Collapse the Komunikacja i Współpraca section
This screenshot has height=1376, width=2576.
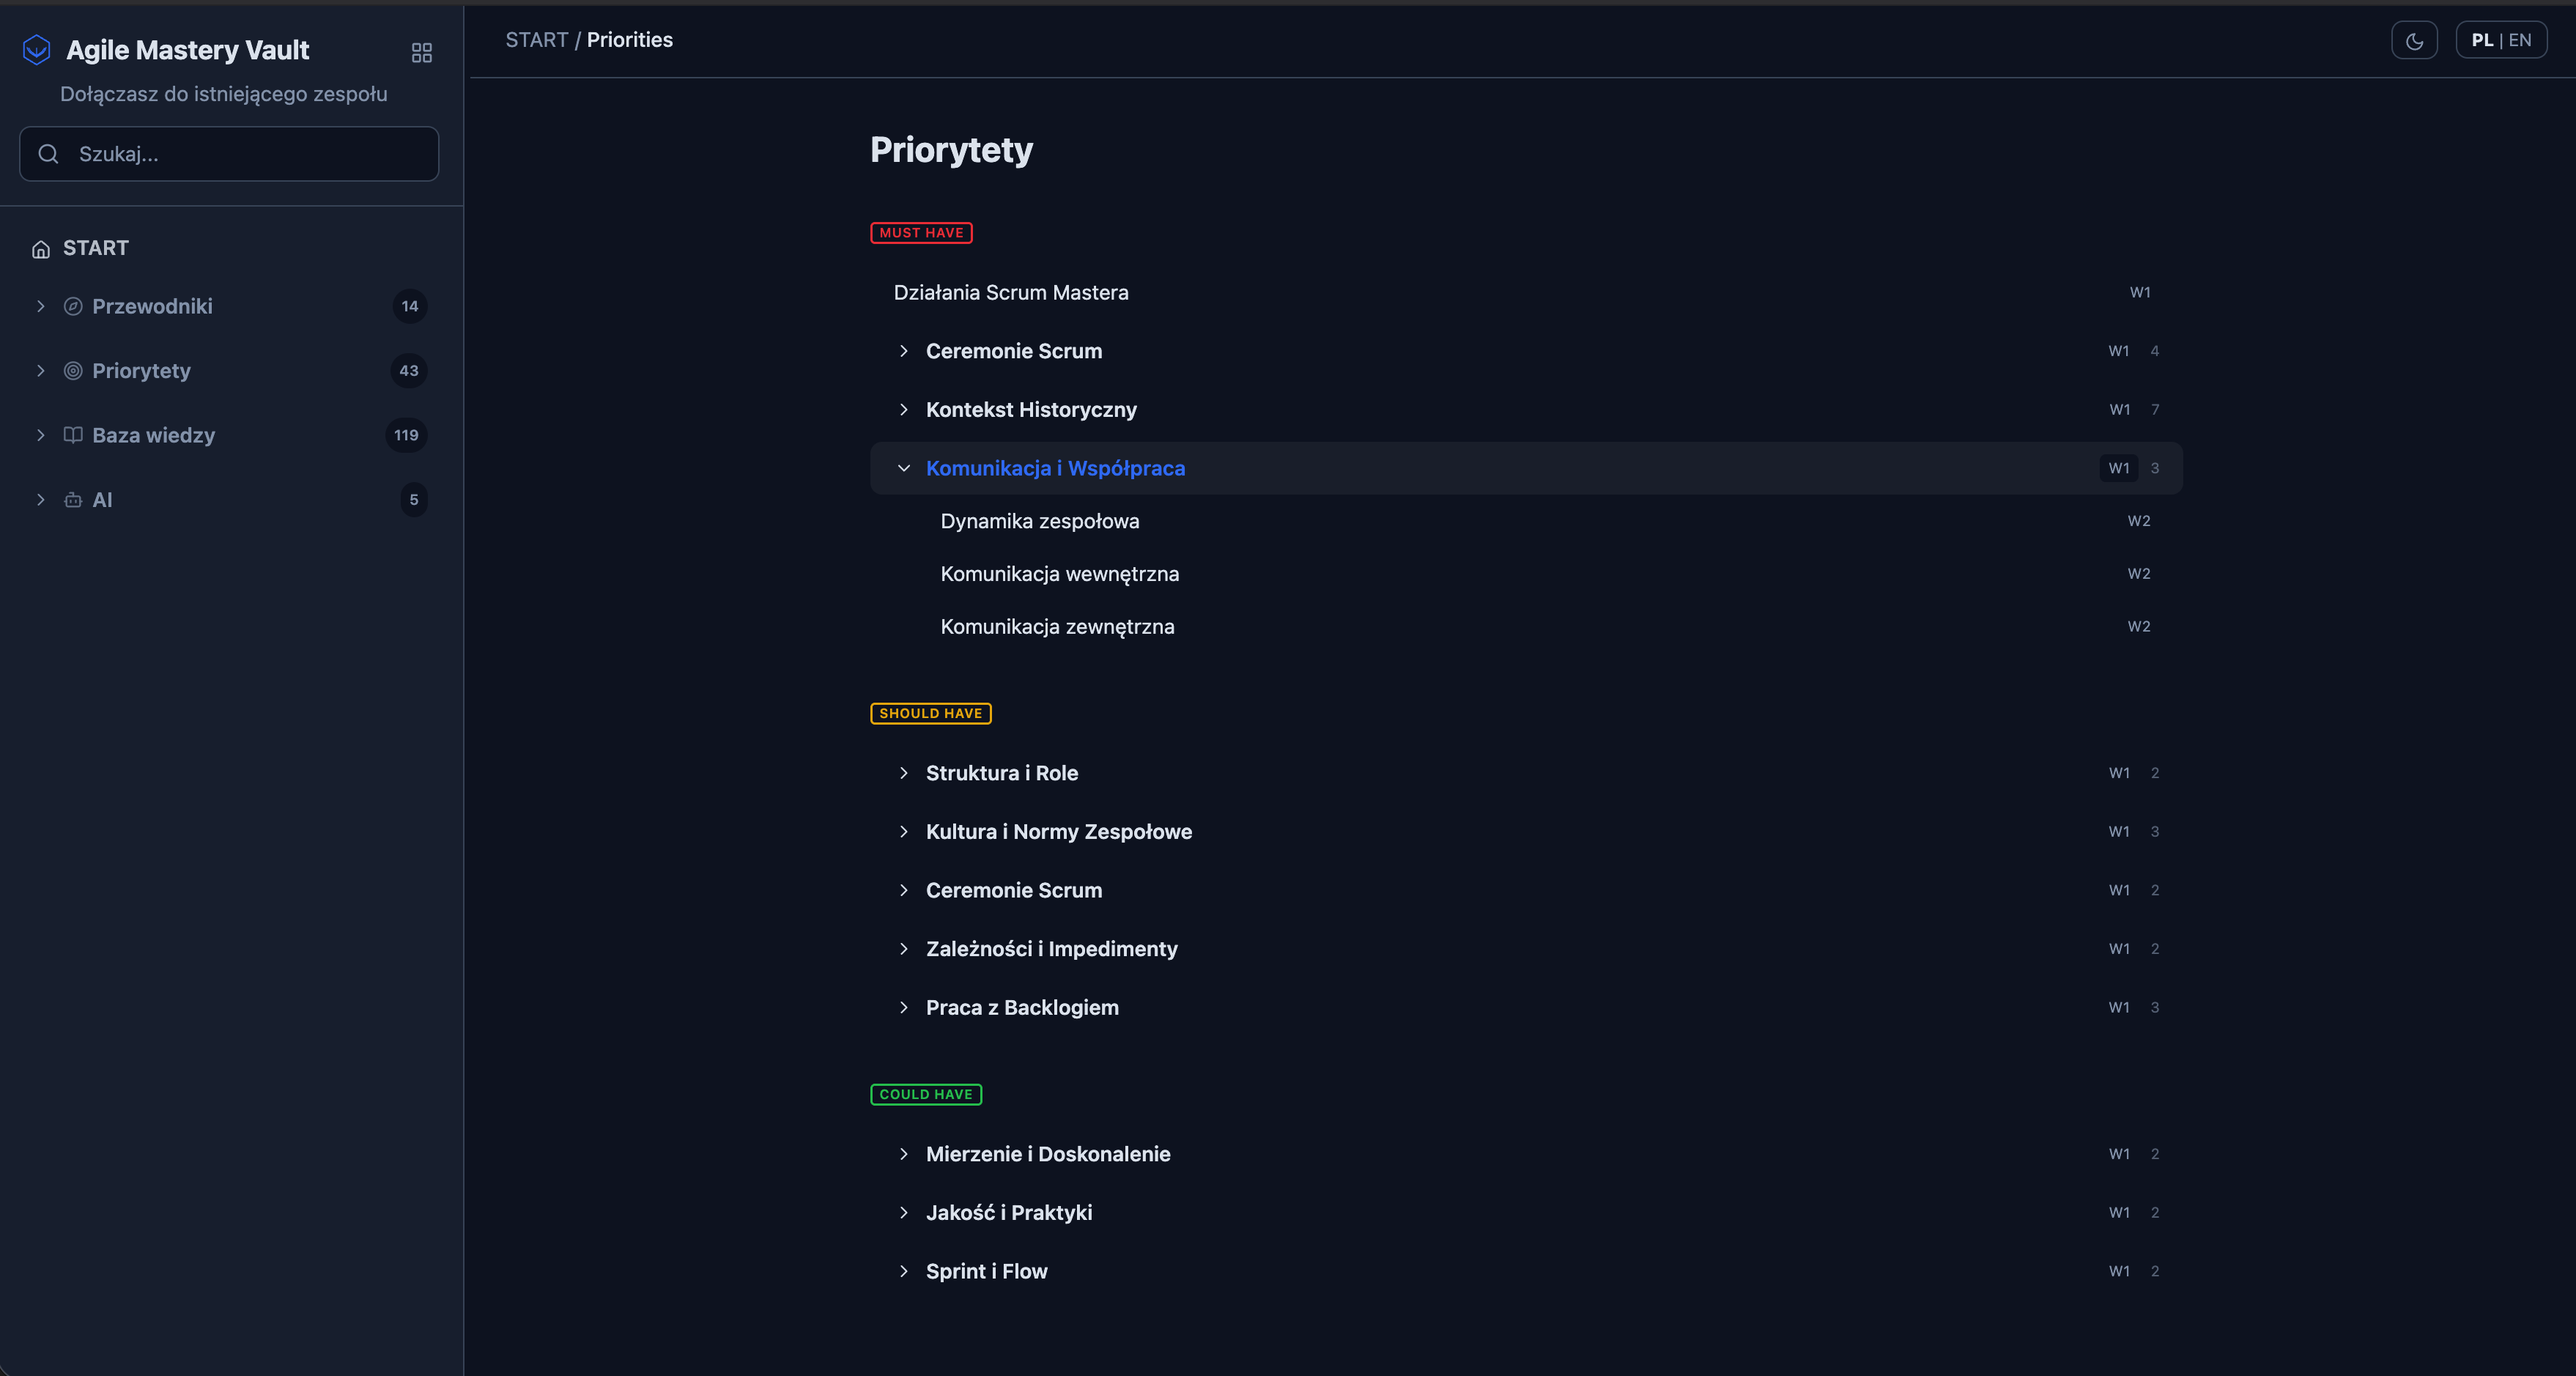tap(904, 468)
